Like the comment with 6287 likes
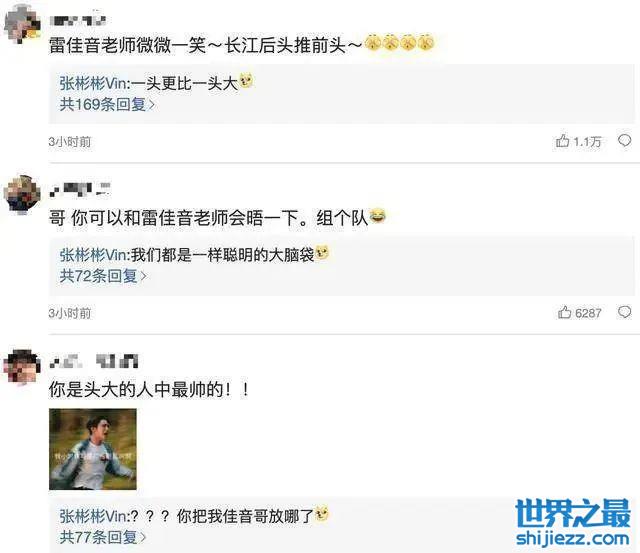This screenshot has height=553, width=640. [x=579, y=313]
